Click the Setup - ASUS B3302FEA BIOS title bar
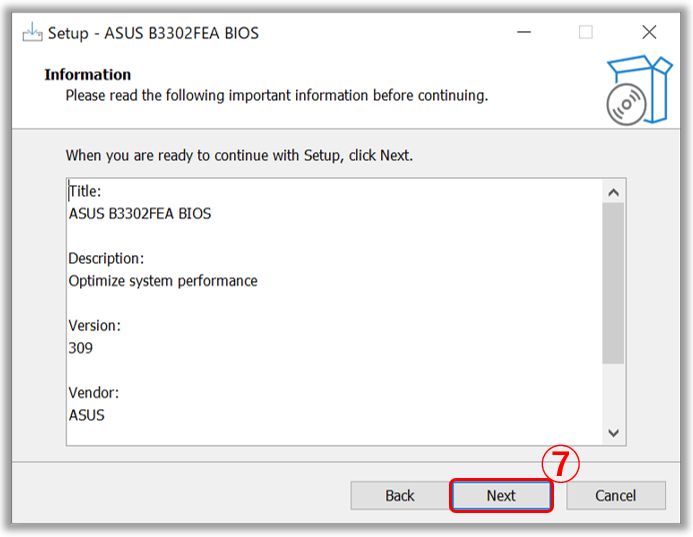Screen dimensions: 693x537 (x=153, y=33)
